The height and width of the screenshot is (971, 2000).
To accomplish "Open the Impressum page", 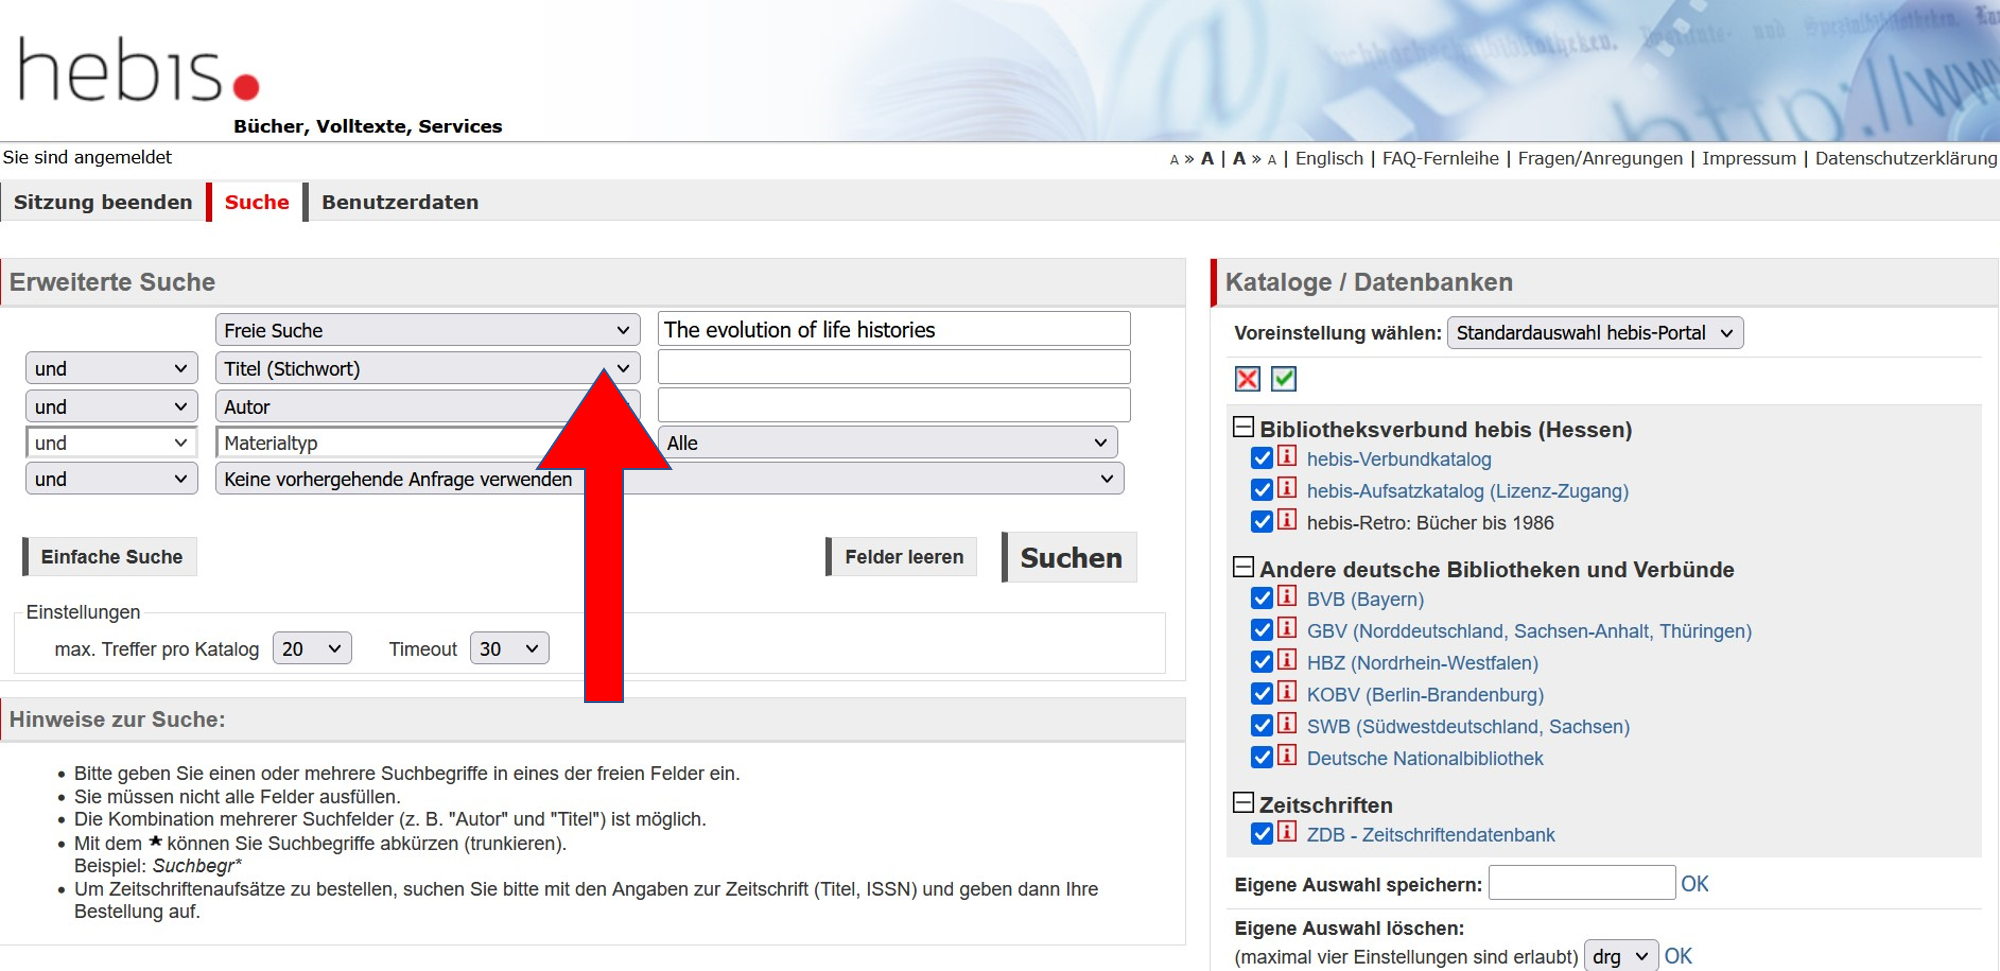I will pos(1749,158).
